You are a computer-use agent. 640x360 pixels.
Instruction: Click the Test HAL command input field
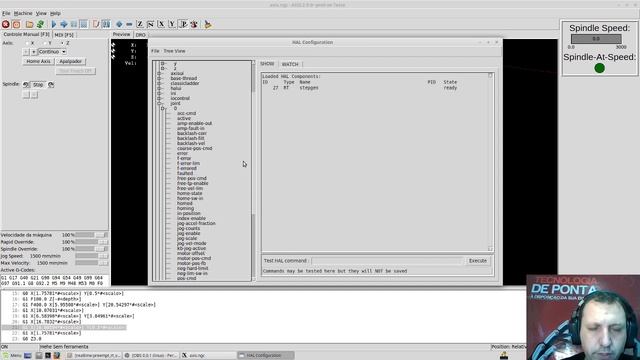pyautogui.click(x=387, y=260)
